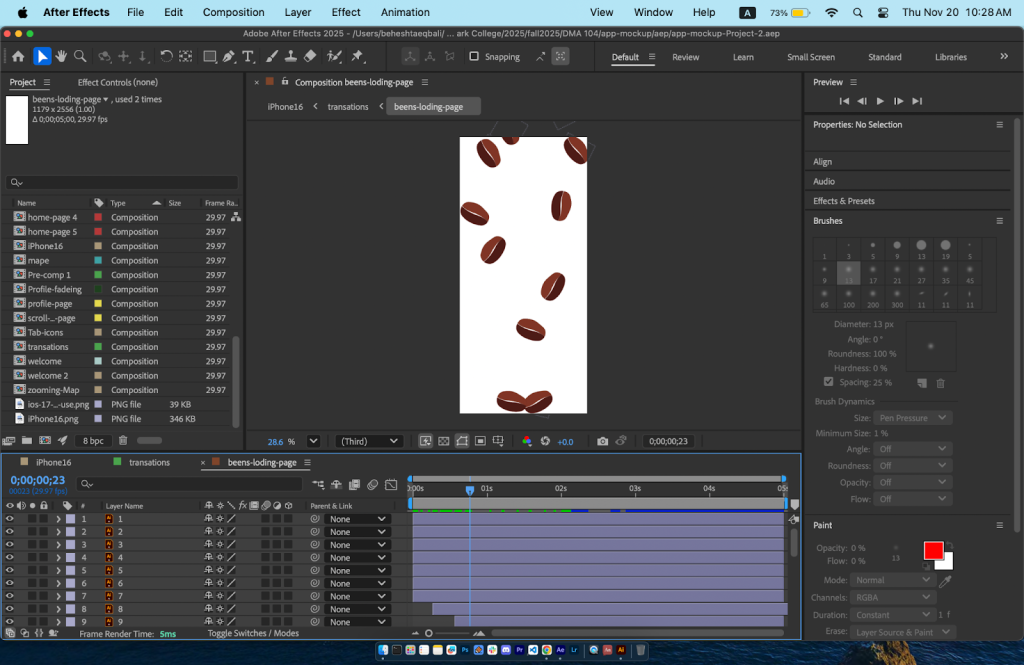Select the Clone Stamp tool
The width and height of the screenshot is (1024, 665).
click(290, 57)
